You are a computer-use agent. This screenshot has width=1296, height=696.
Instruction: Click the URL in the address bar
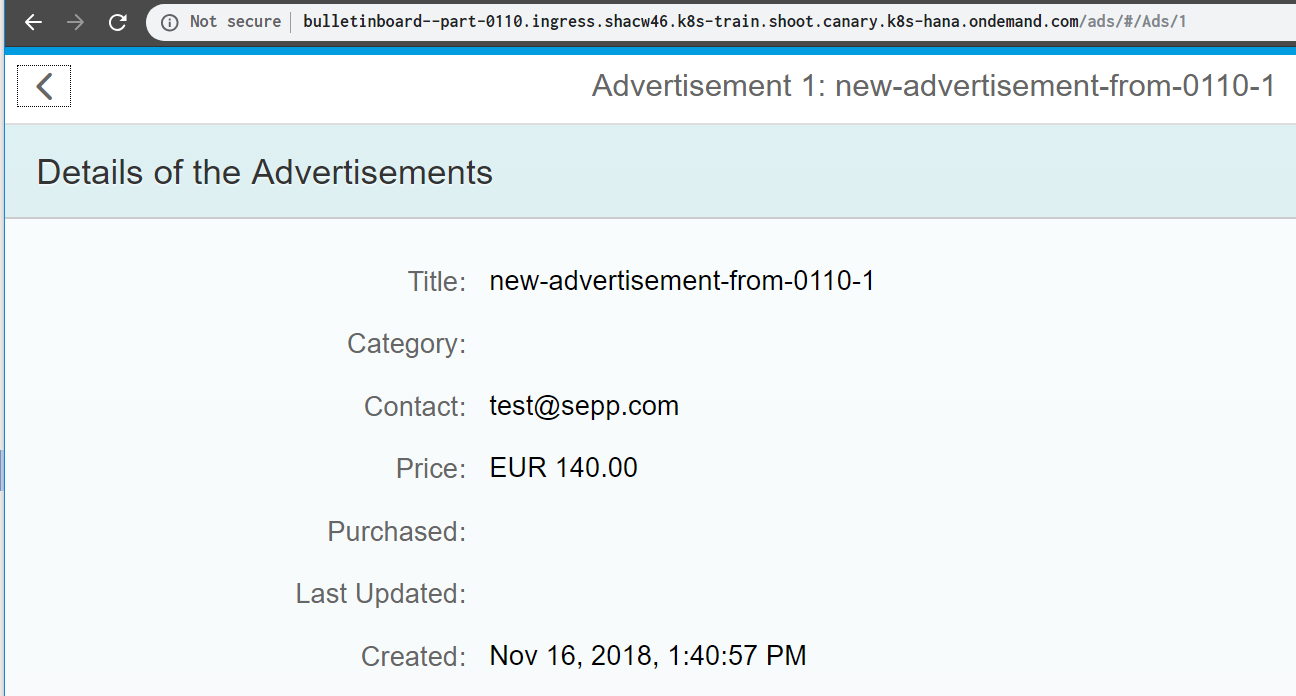click(744, 22)
